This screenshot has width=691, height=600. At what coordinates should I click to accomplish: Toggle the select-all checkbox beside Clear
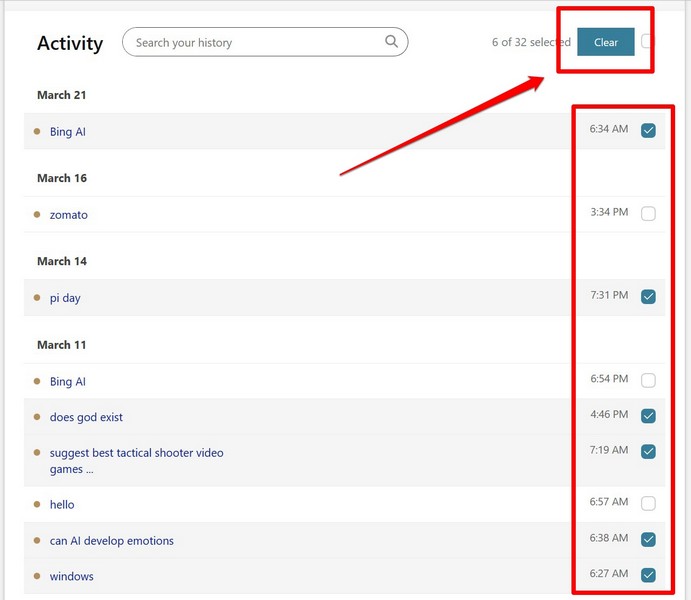click(647, 41)
